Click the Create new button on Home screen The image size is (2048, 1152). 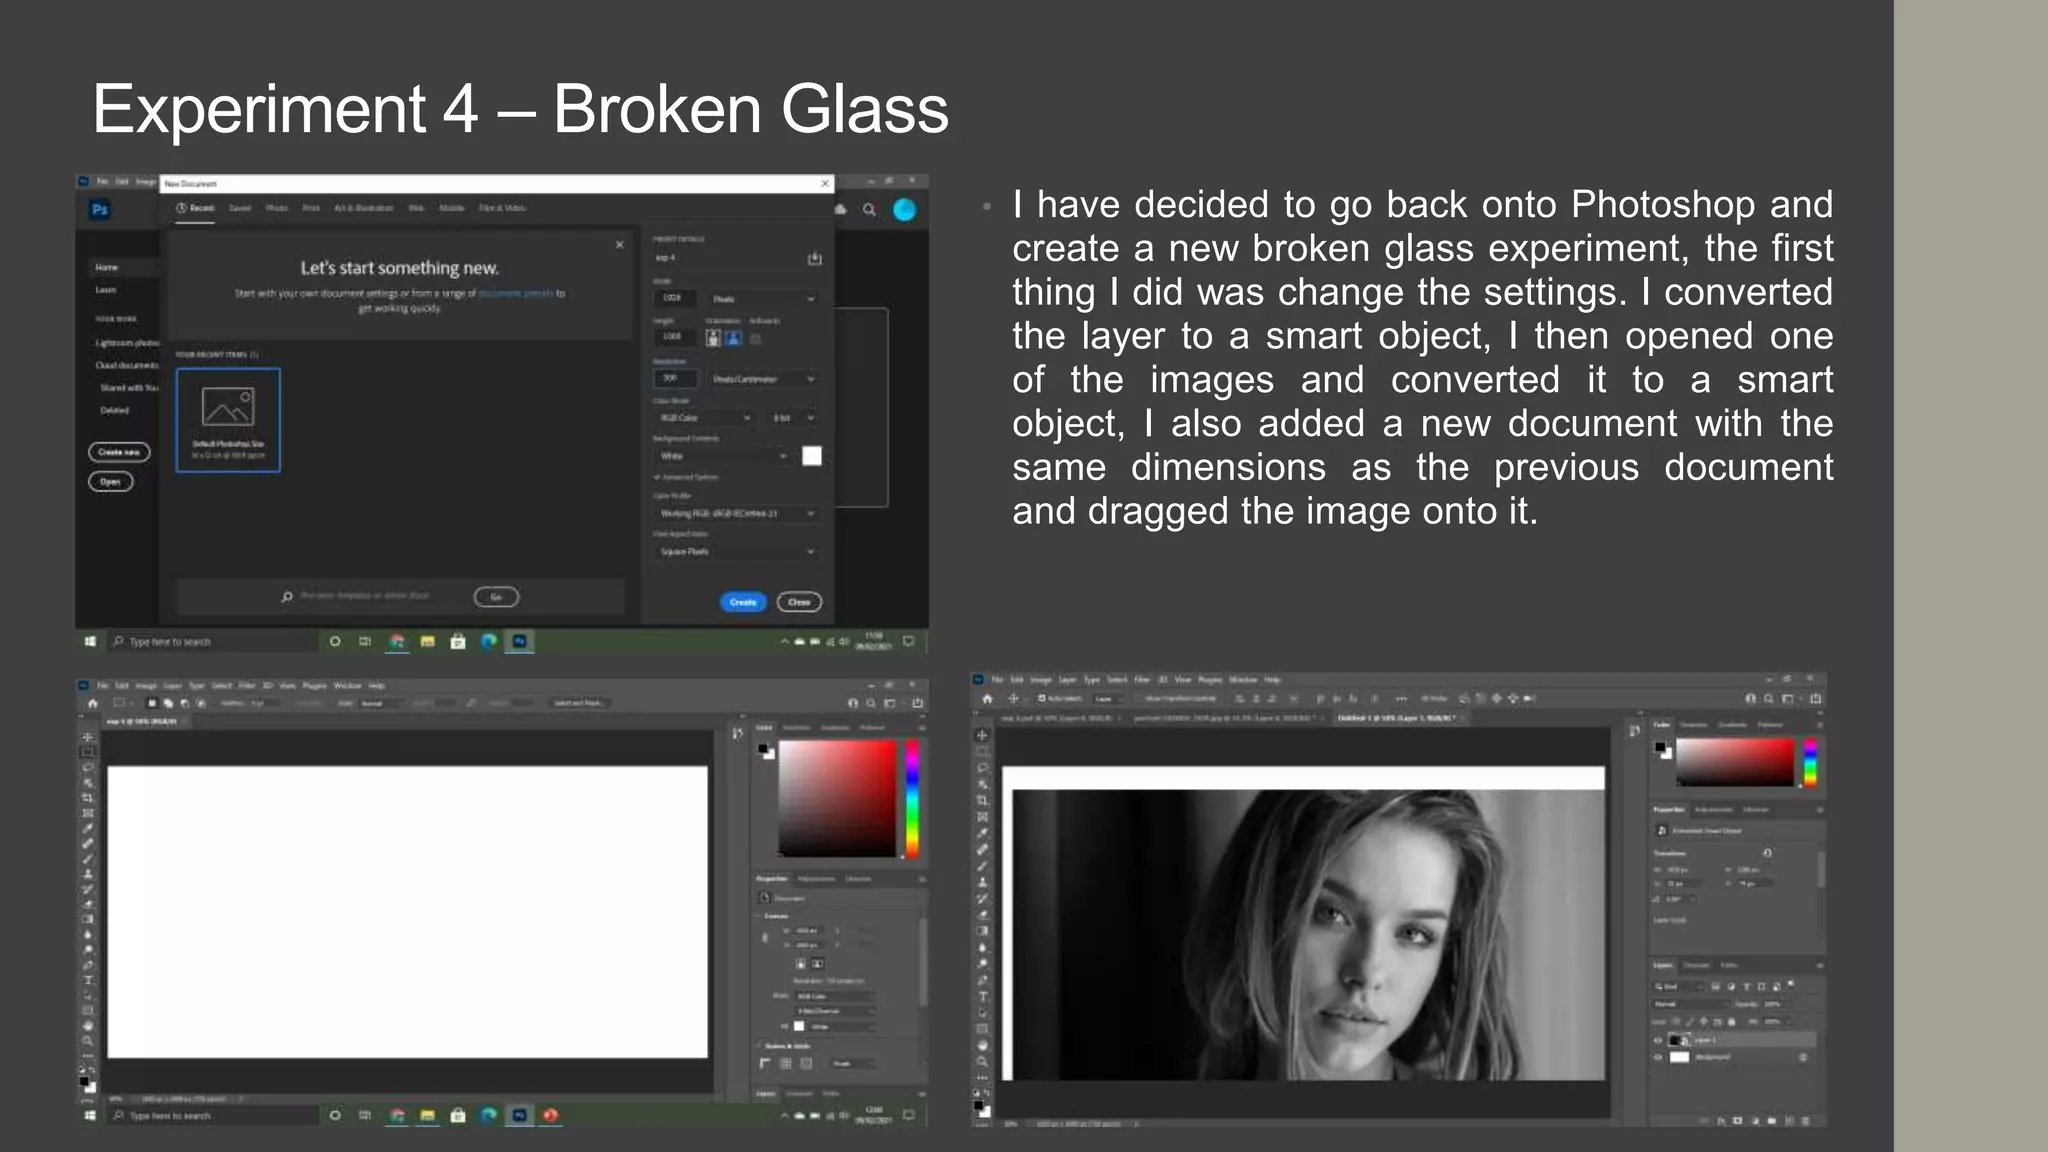[x=119, y=452]
